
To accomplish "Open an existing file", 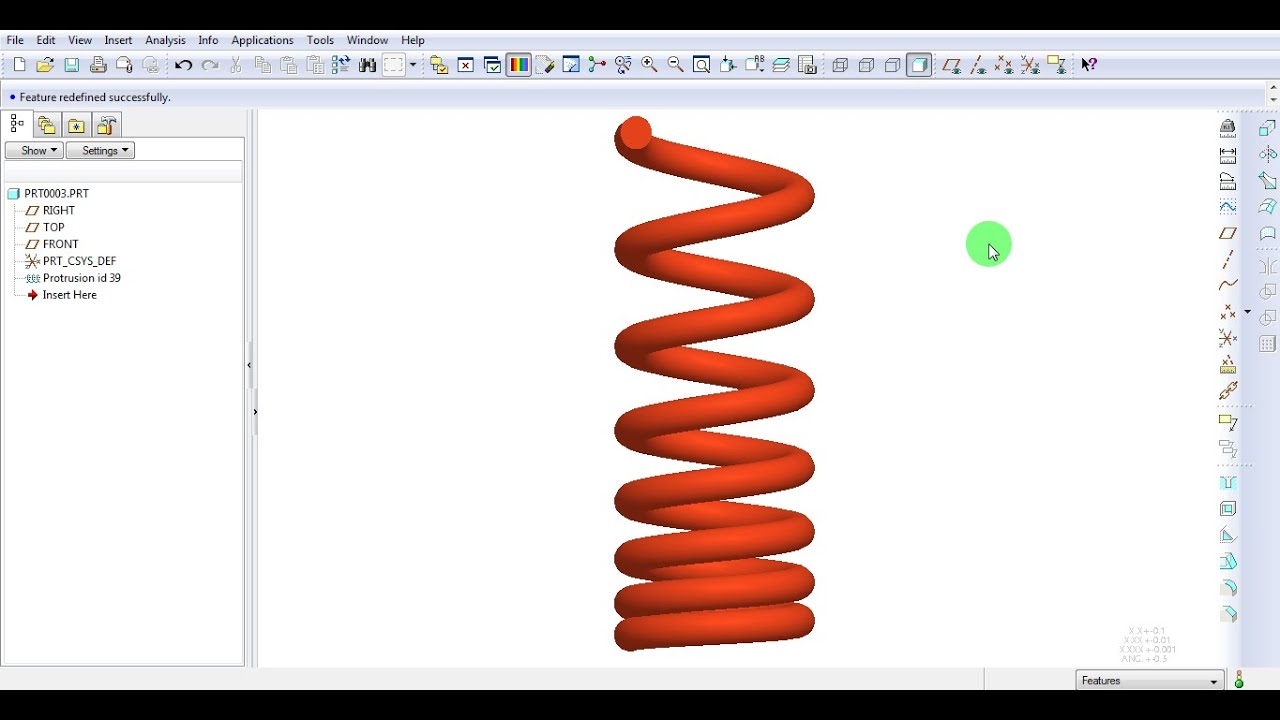I will 45,65.
